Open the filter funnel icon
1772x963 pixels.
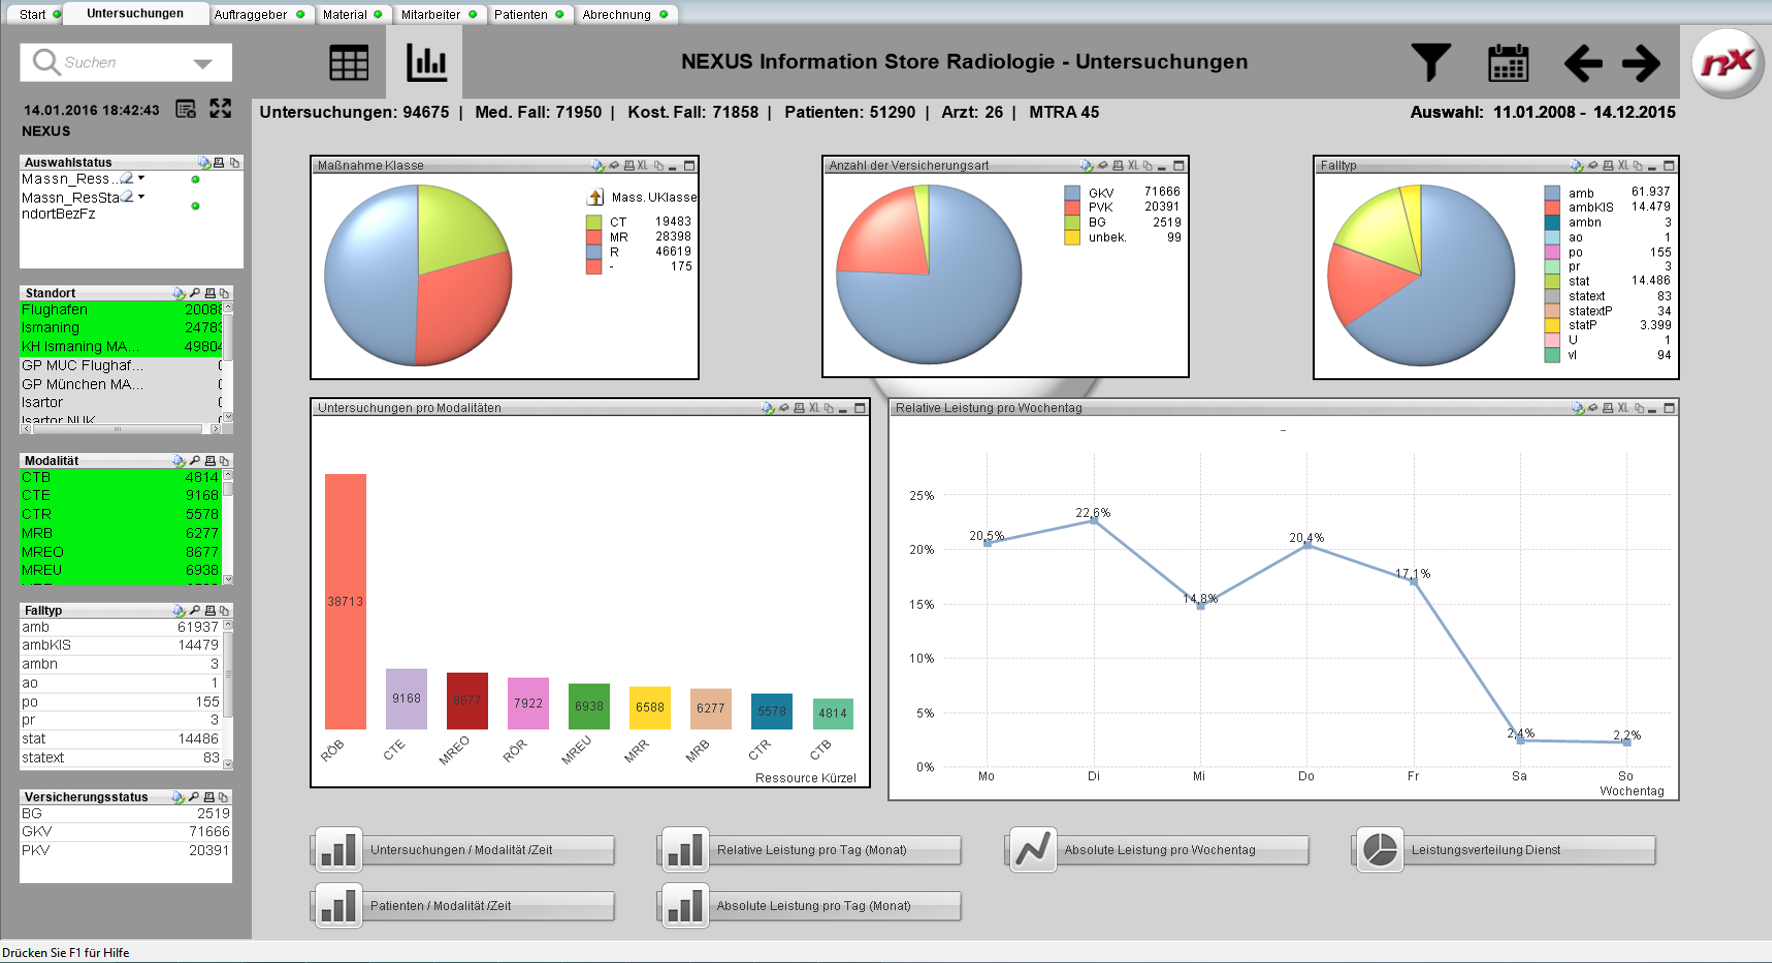[1431, 63]
